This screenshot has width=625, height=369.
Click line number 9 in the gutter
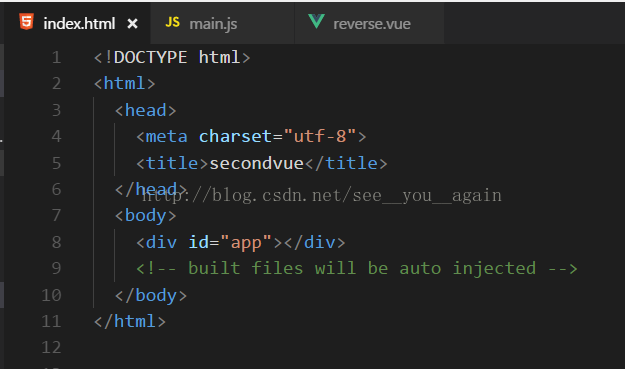click(x=56, y=268)
